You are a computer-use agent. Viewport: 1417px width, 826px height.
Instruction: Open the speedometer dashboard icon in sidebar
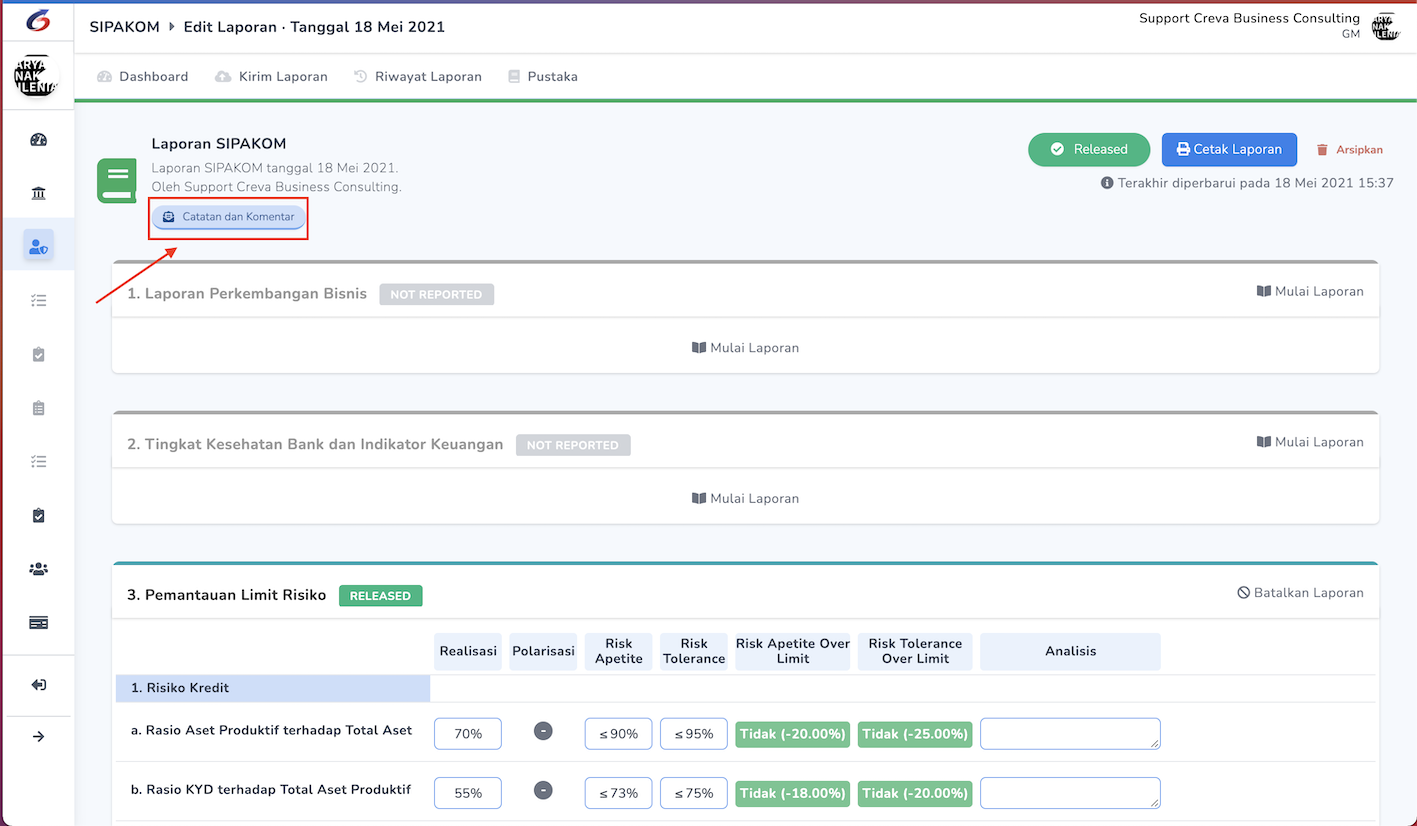[38, 139]
